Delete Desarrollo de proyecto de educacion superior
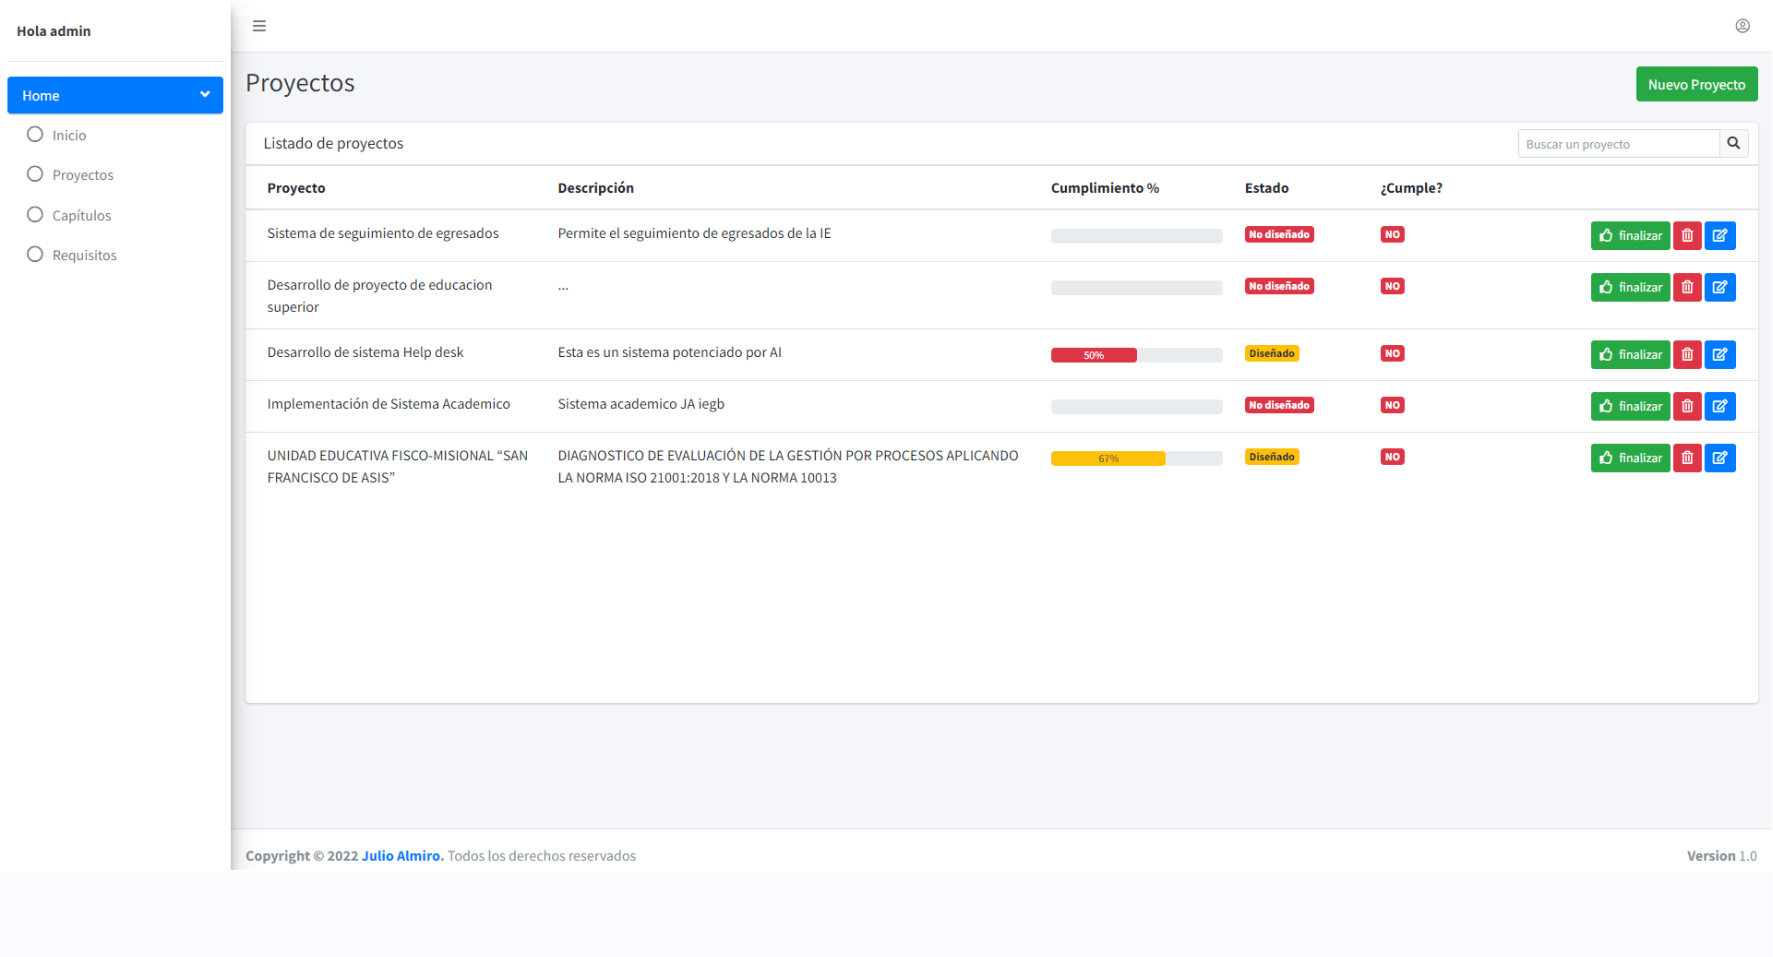1773x957 pixels. click(1687, 288)
